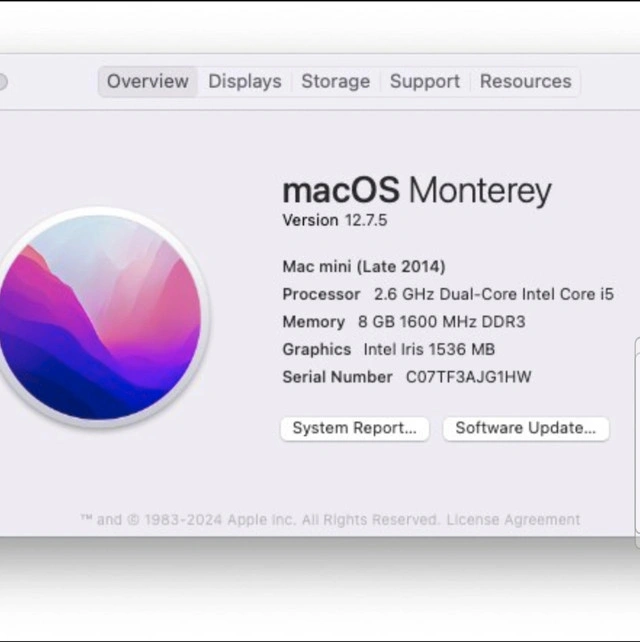Viewport: 640px width, 642px height.
Task: Click the Software Update... button
Action: pyautogui.click(x=525, y=428)
